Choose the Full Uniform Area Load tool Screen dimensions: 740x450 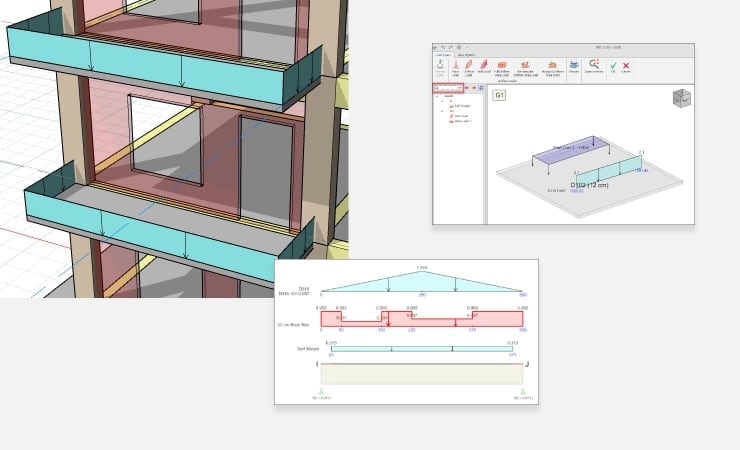(x=502, y=68)
